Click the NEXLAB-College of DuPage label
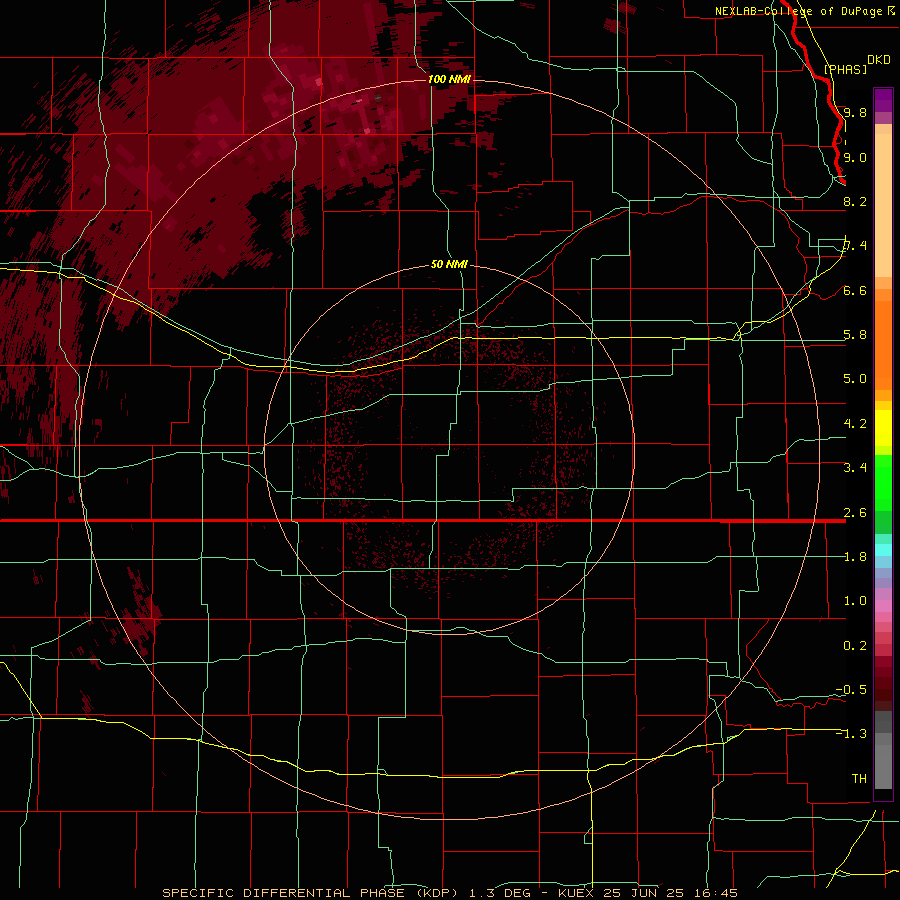900x900 pixels. click(798, 11)
